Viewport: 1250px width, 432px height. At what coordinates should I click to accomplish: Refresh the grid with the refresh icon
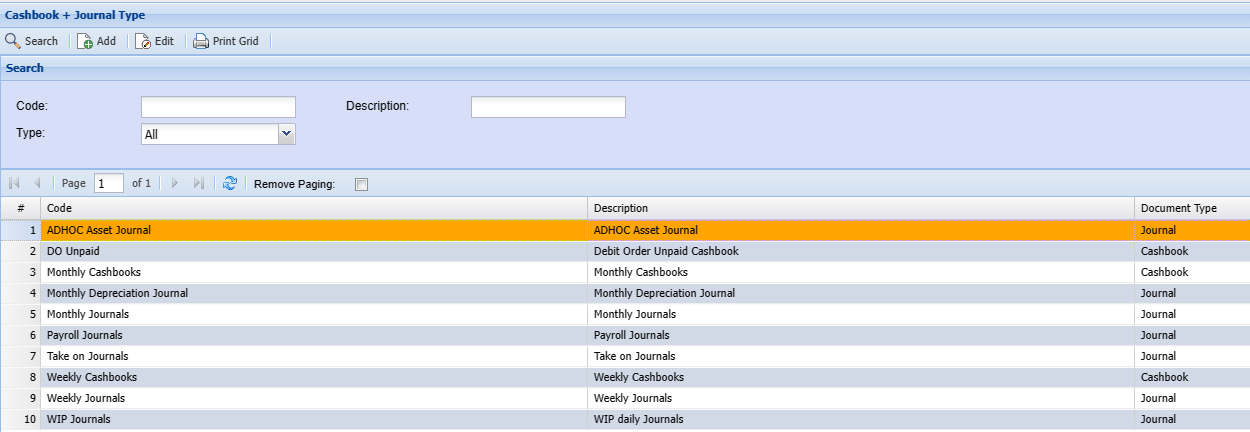pos(230,183)
